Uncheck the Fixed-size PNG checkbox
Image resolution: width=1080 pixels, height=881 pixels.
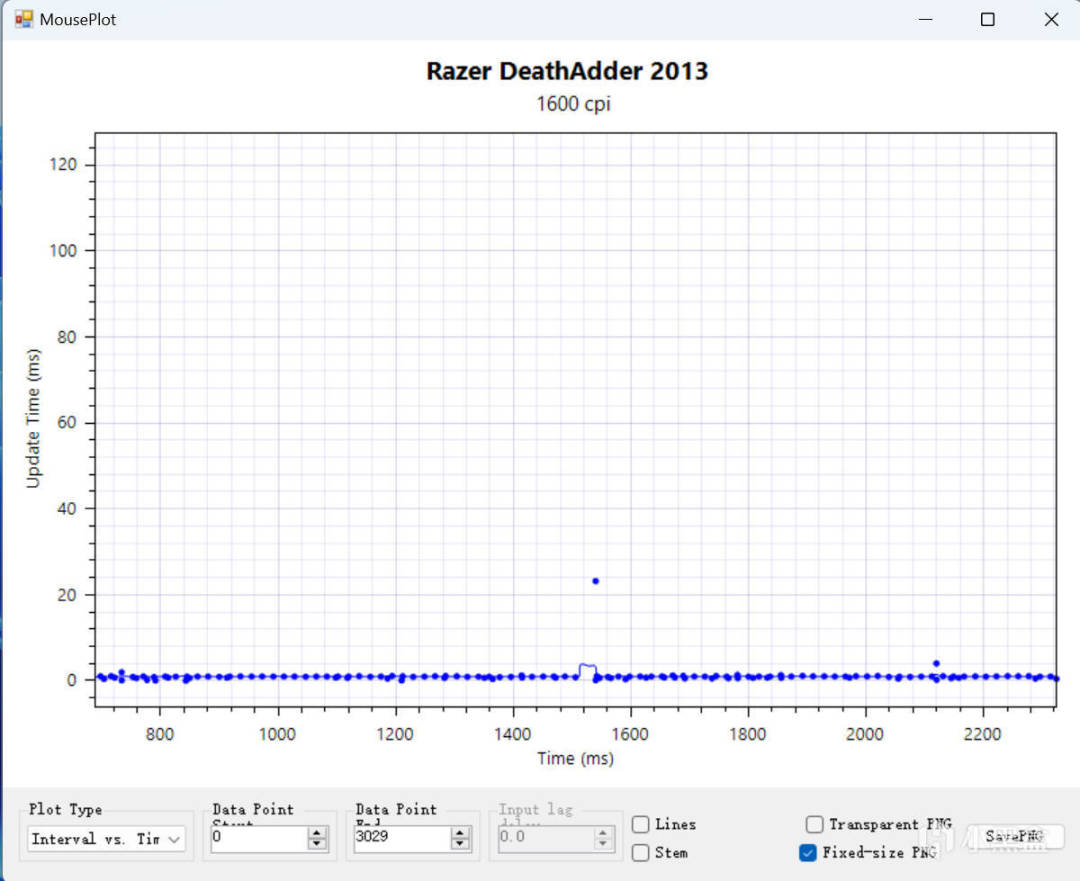808,852
